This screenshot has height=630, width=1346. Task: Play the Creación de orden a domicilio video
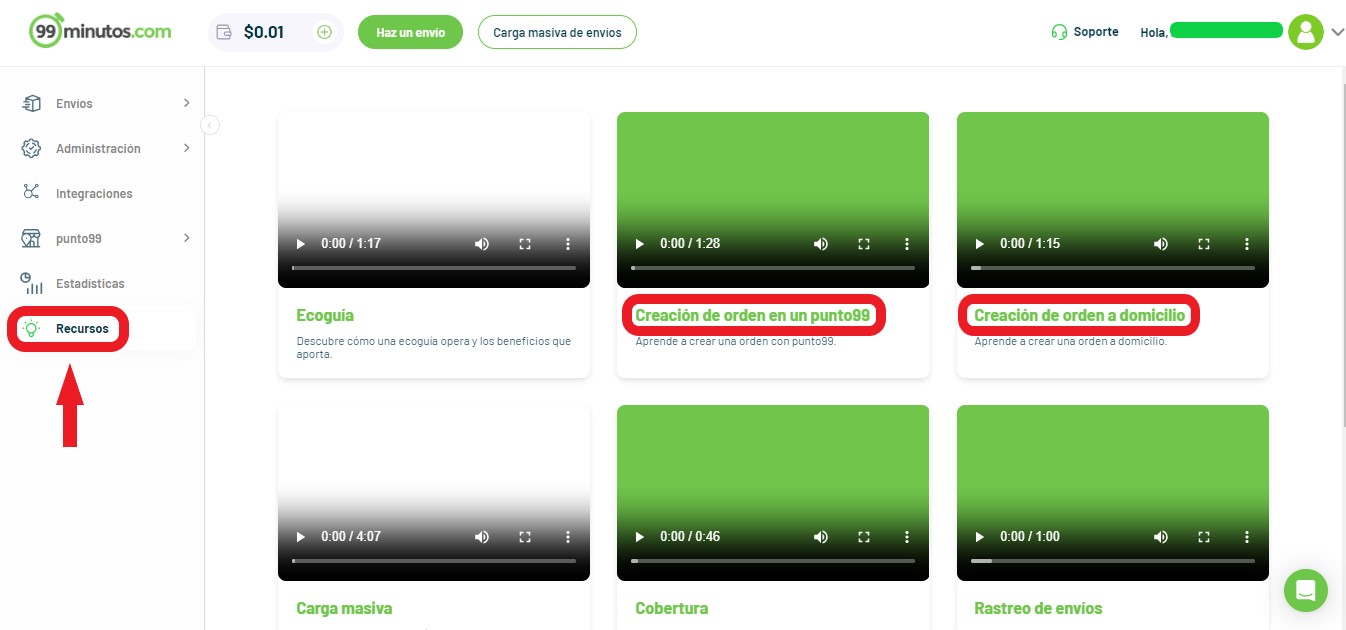(979, 243)
